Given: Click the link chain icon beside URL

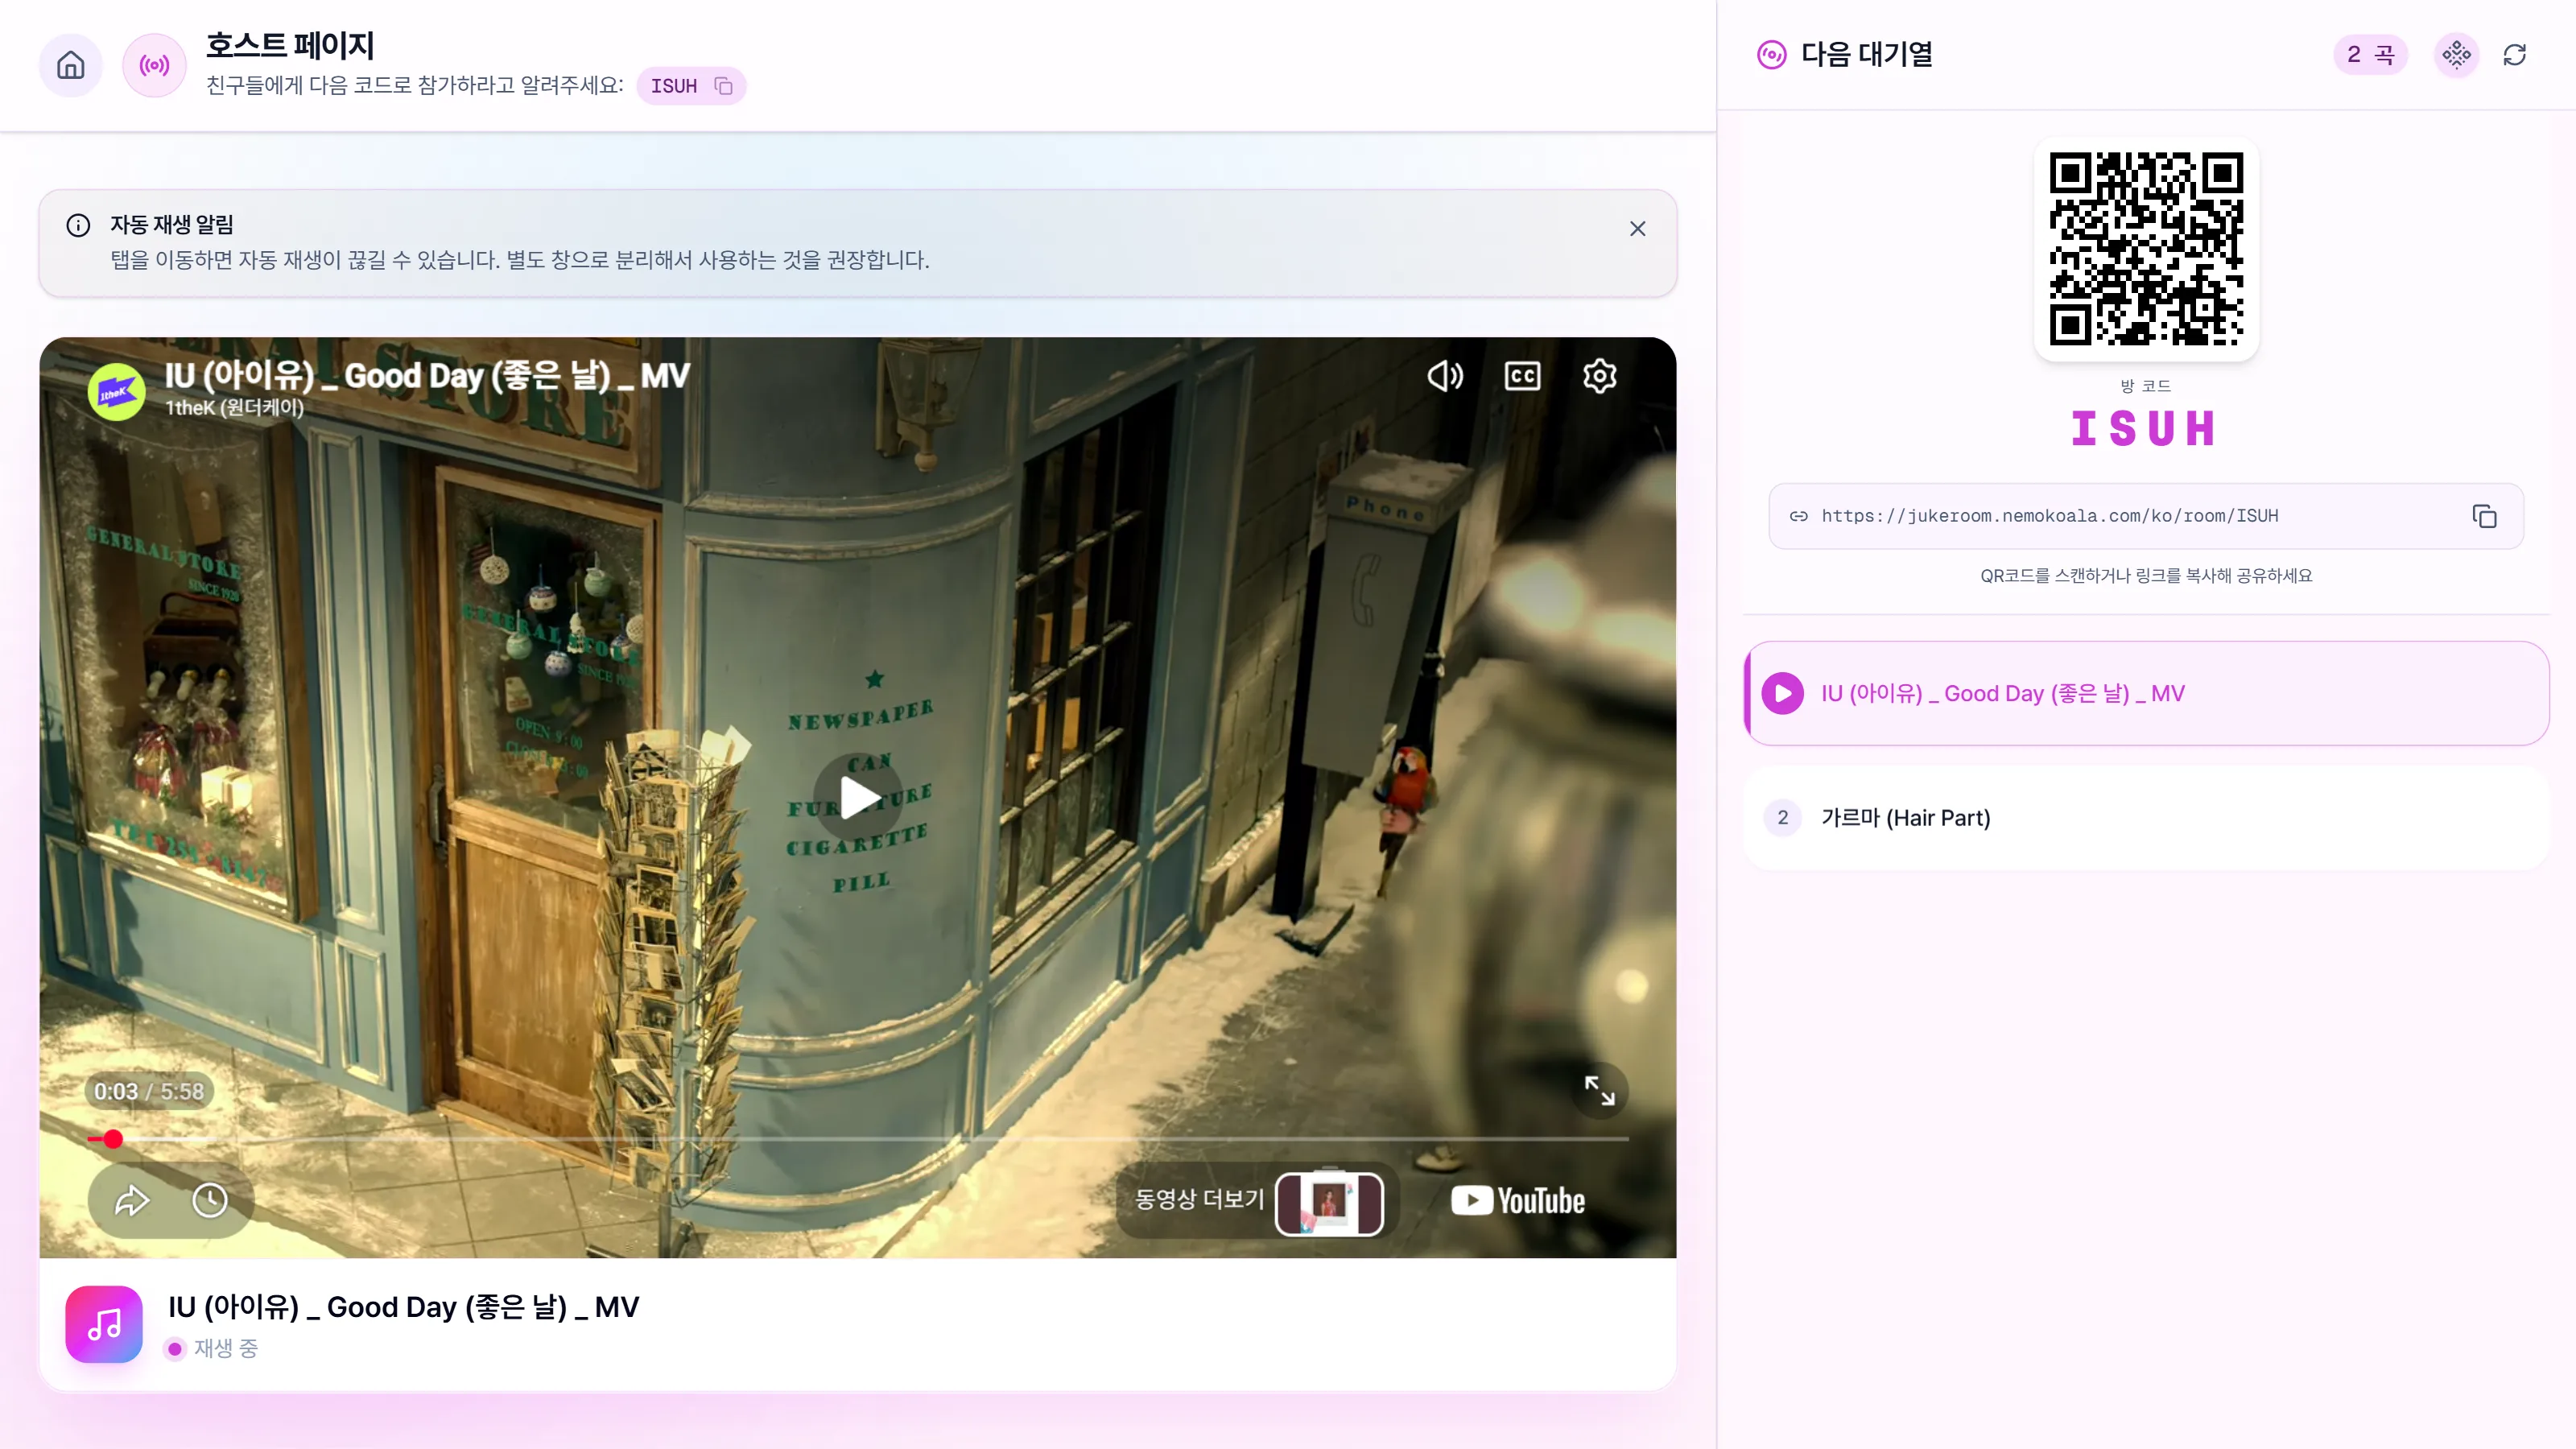Looking at the screenshot, I should tap(1798, 516).
